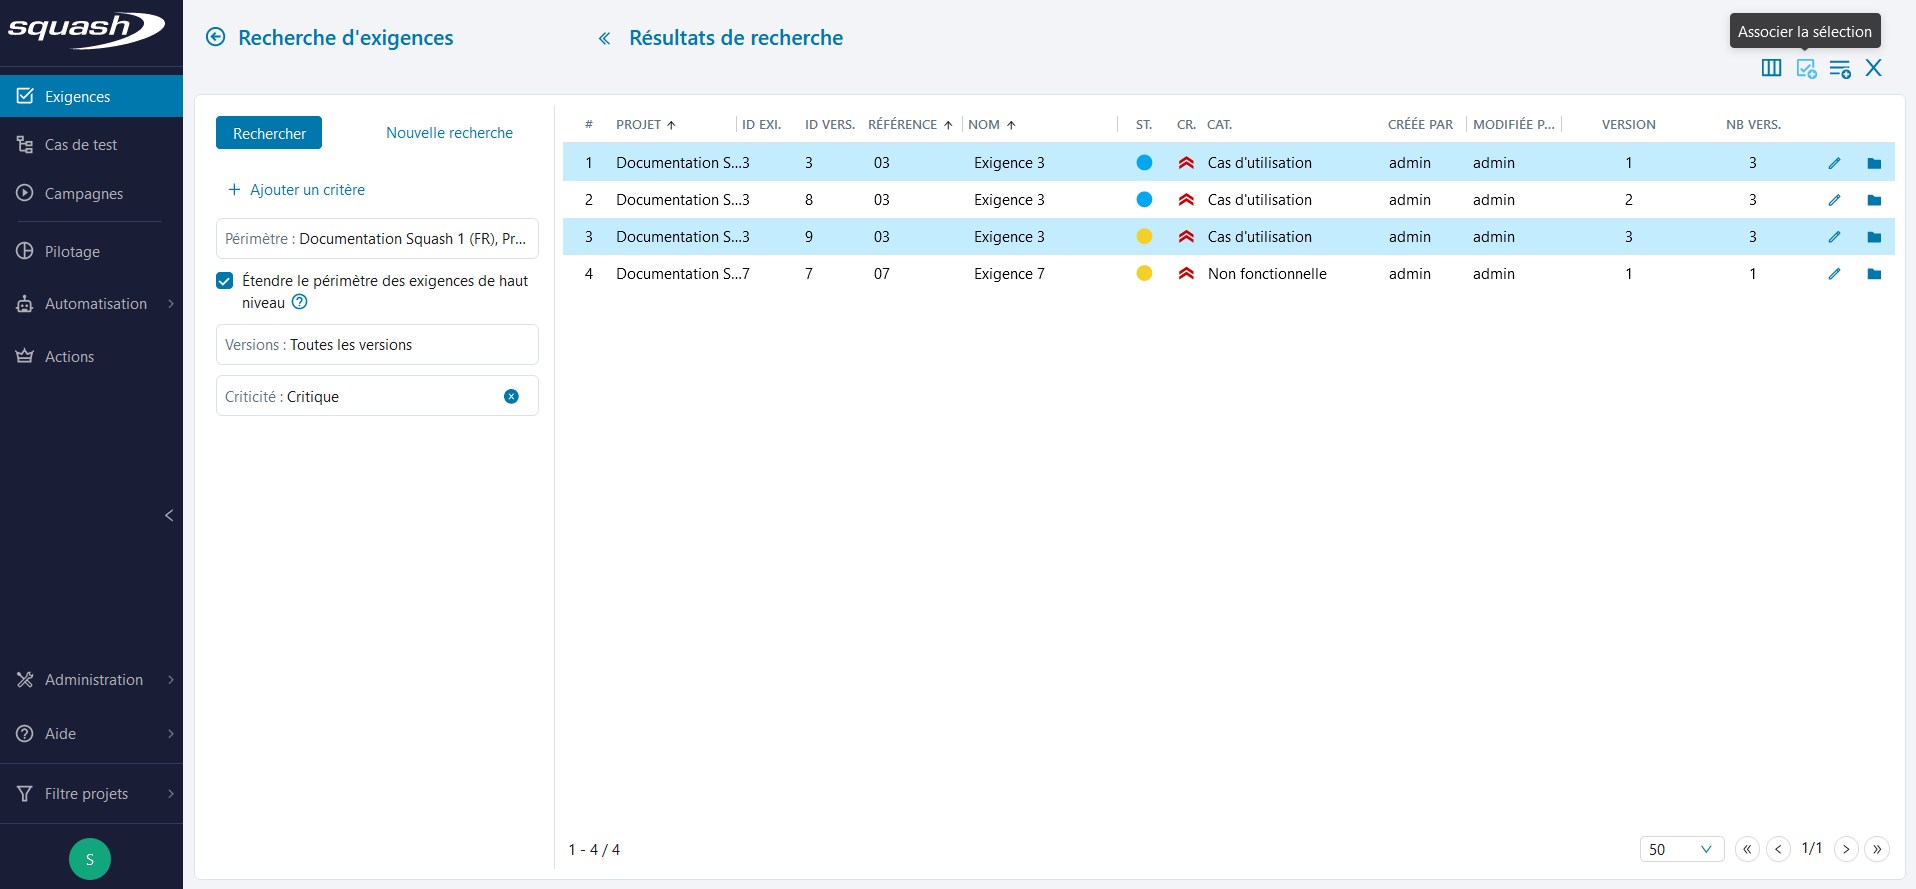Click the Nouvelle recherche link
Viewport: 1916px width, 889px height.
click(x=449, y=133)
